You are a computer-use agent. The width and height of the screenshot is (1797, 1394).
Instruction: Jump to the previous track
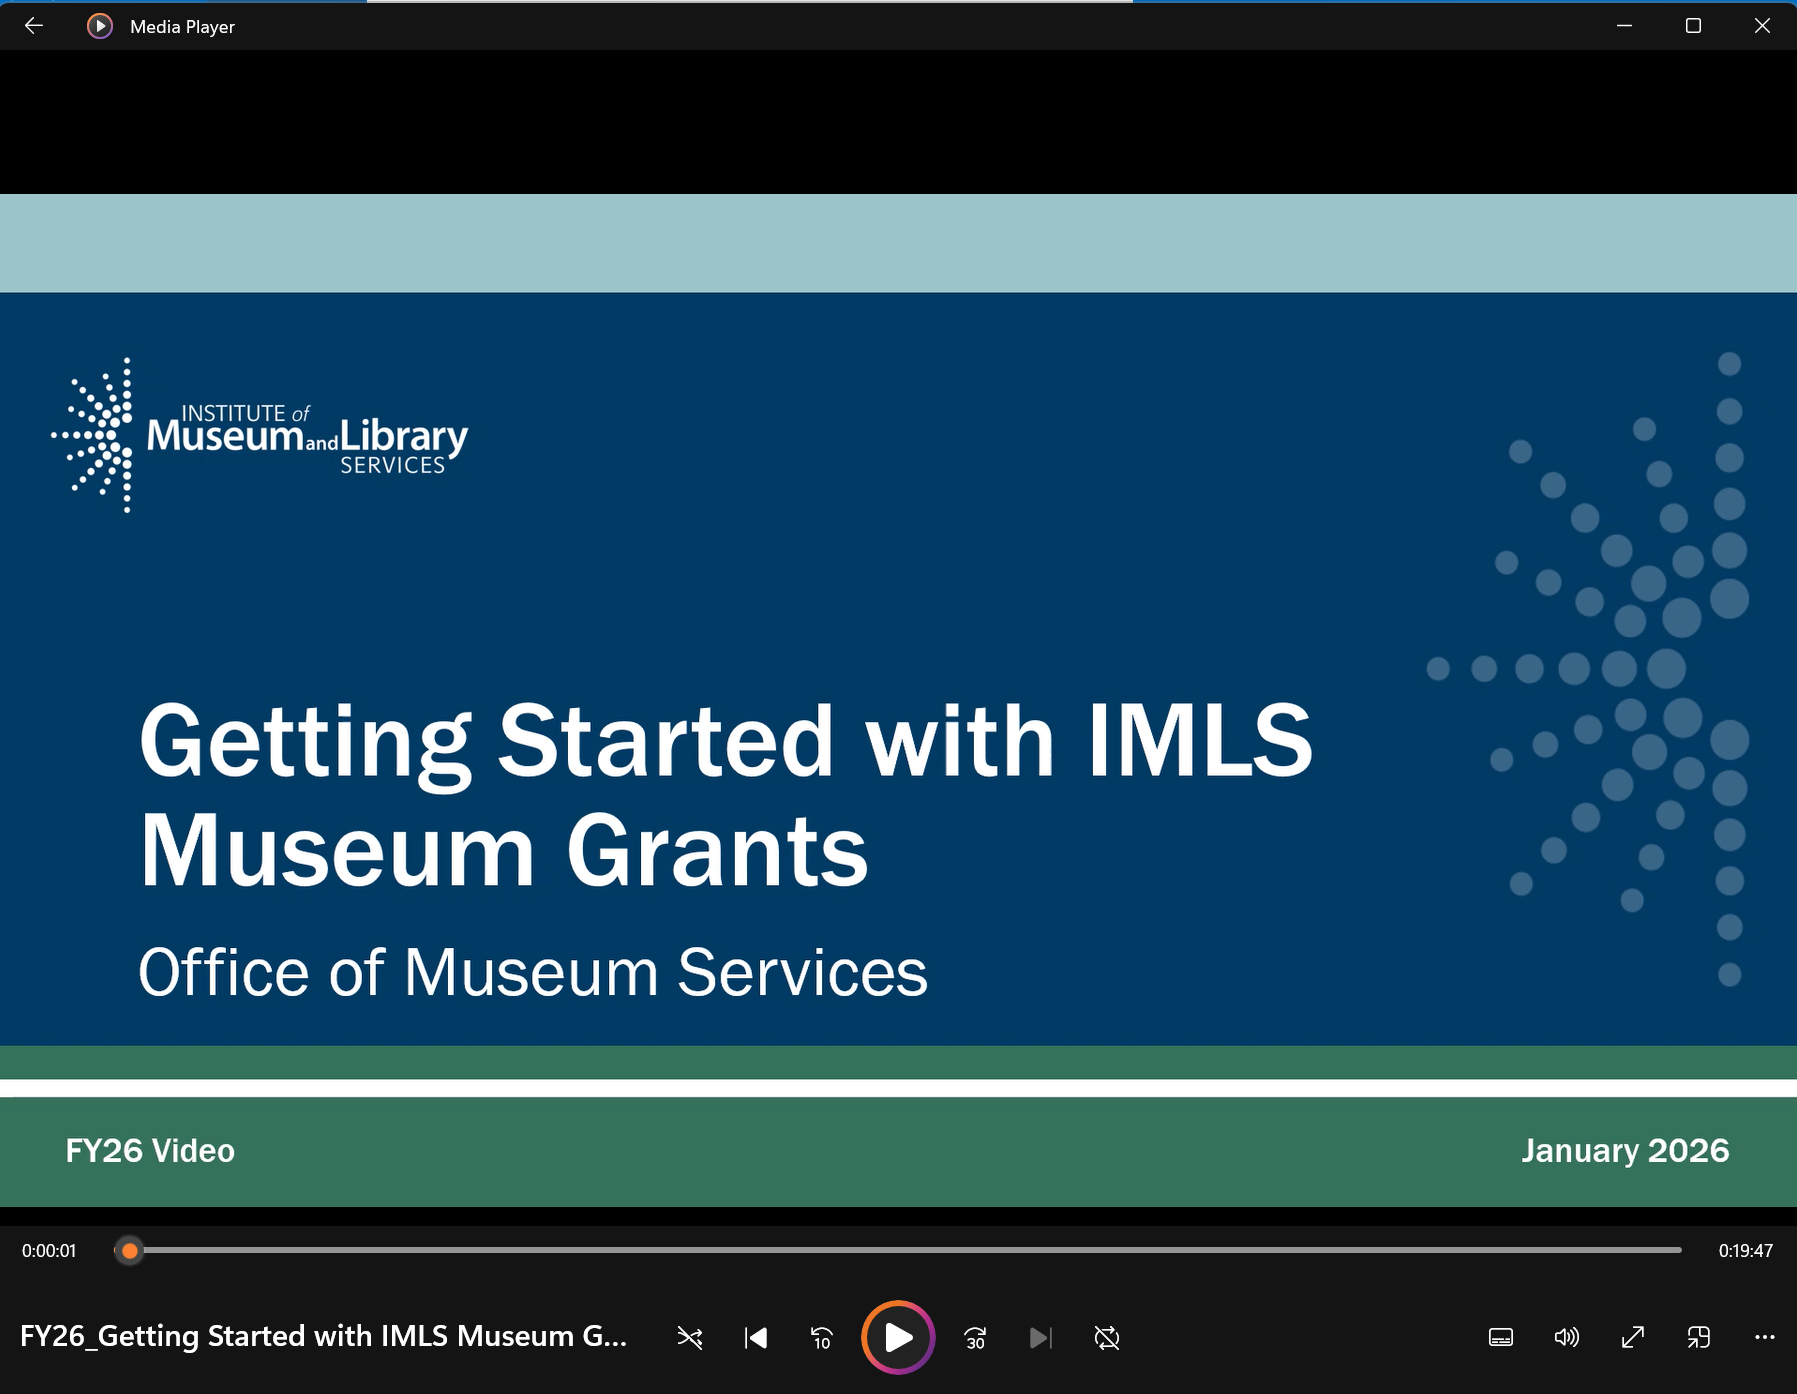coord(756,1337)
